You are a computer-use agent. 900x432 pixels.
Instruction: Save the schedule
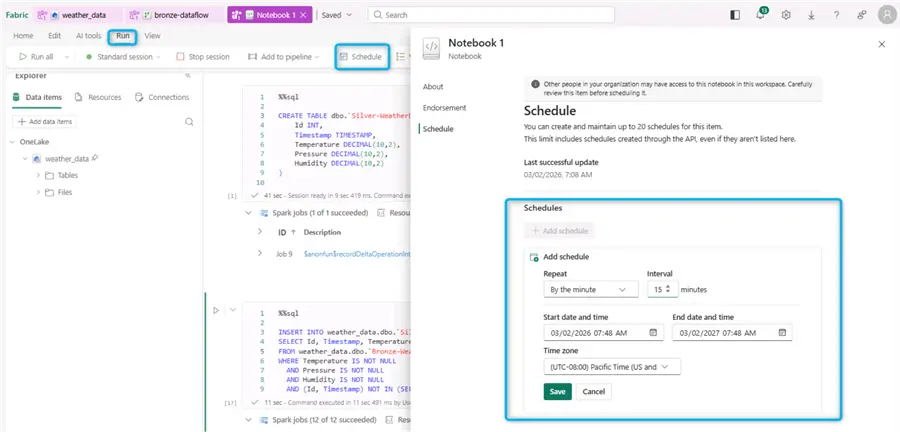click(557, 392)
